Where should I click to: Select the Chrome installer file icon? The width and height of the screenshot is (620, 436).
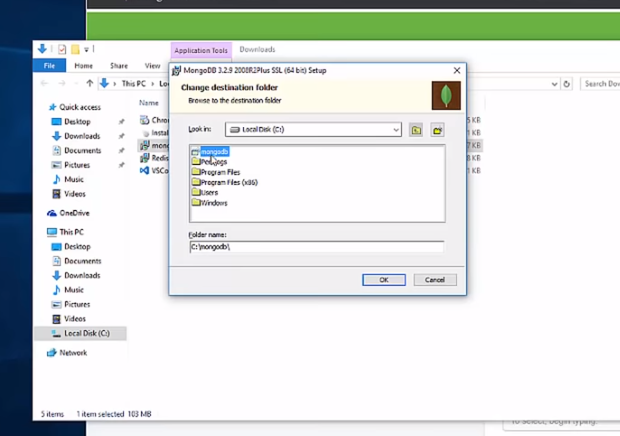pos(145,120)
